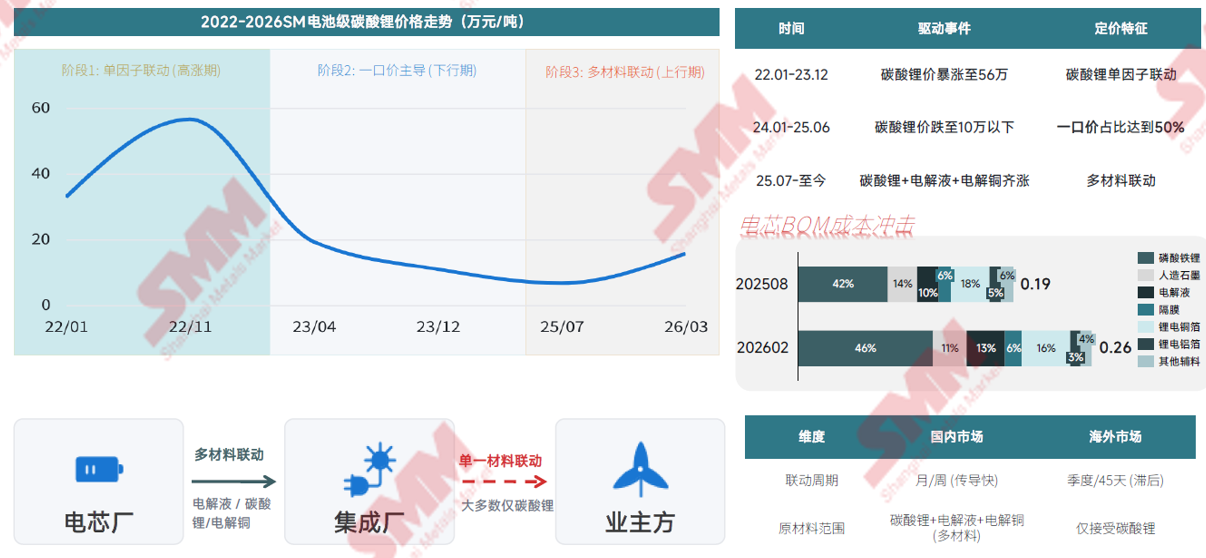
Task: Click the red 电芯BOM成本冲击 heading
Action: [827, 226]
